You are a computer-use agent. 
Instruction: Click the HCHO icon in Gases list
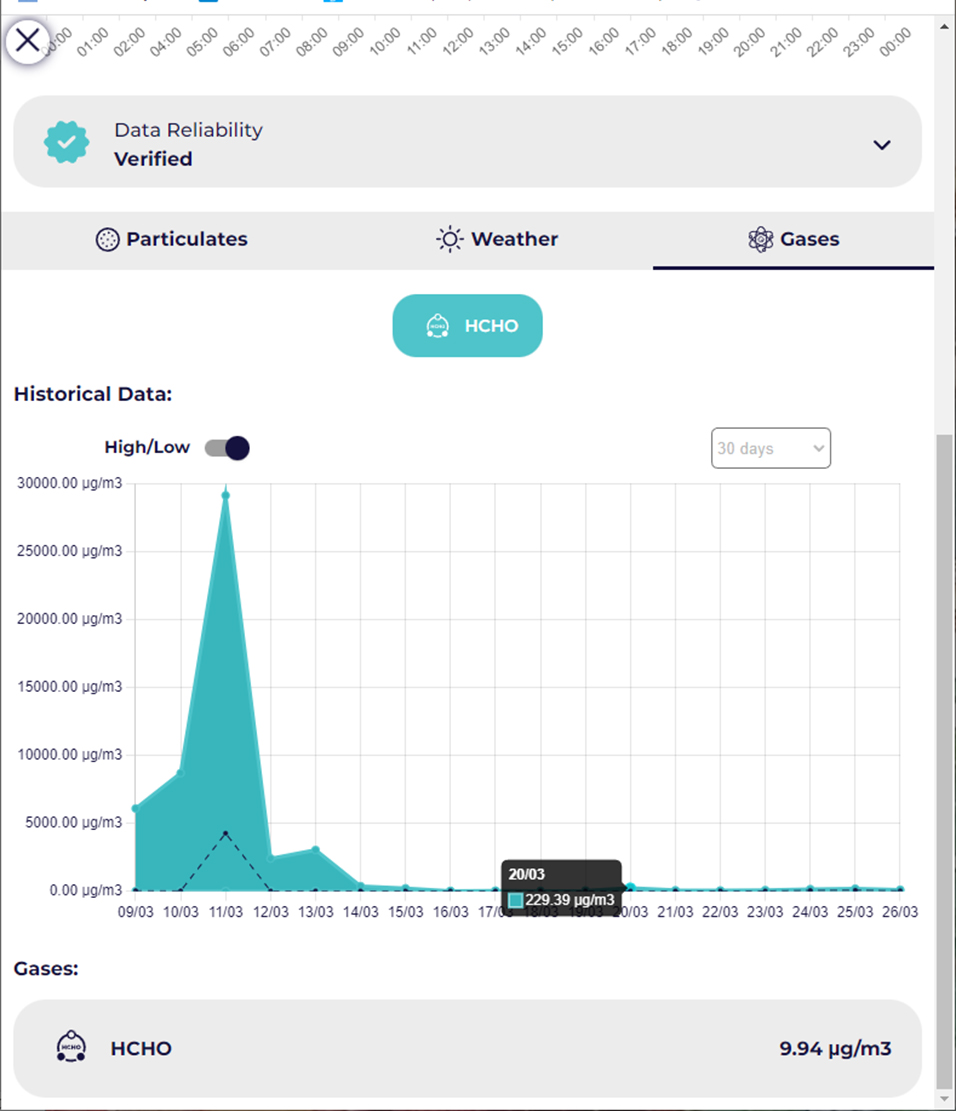tap(70, 1047)
